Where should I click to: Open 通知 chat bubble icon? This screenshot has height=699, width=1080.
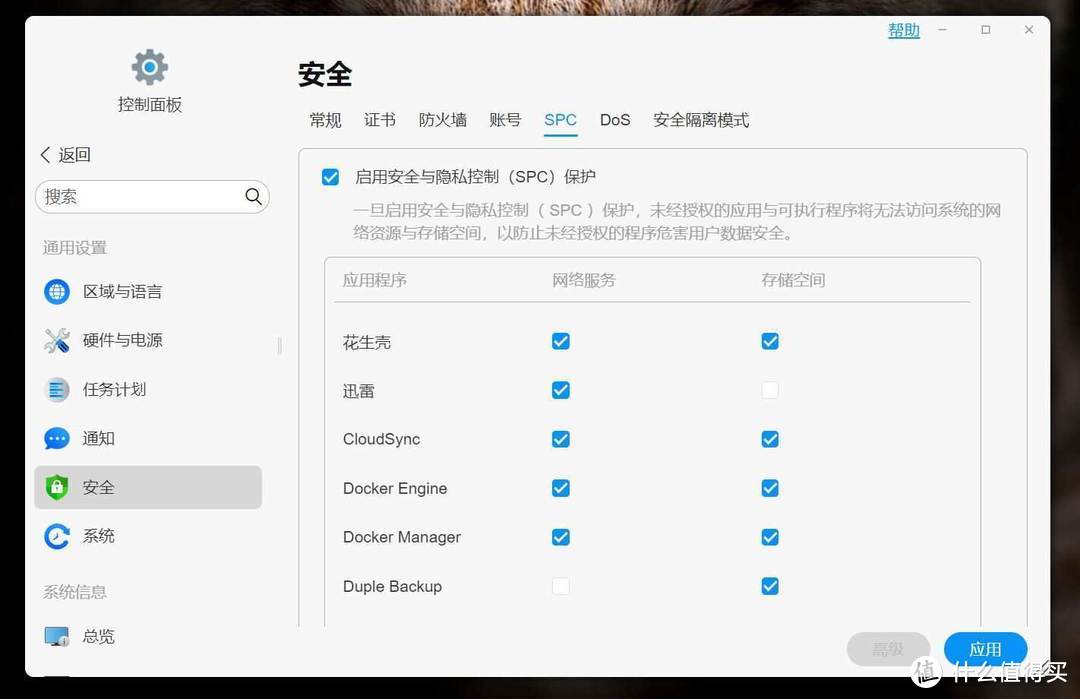[57, 439]
